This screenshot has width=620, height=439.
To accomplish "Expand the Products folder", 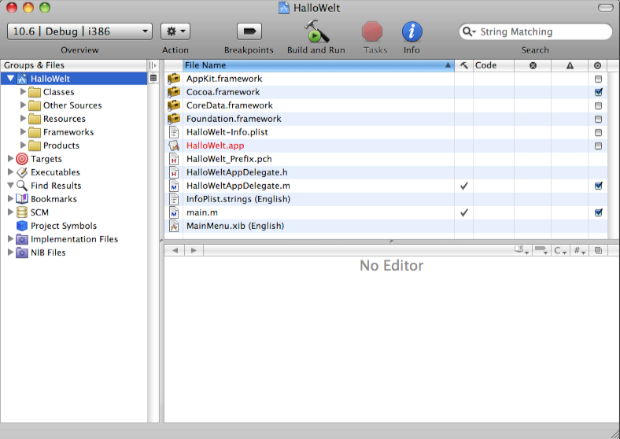I will (x=23, y=145).
